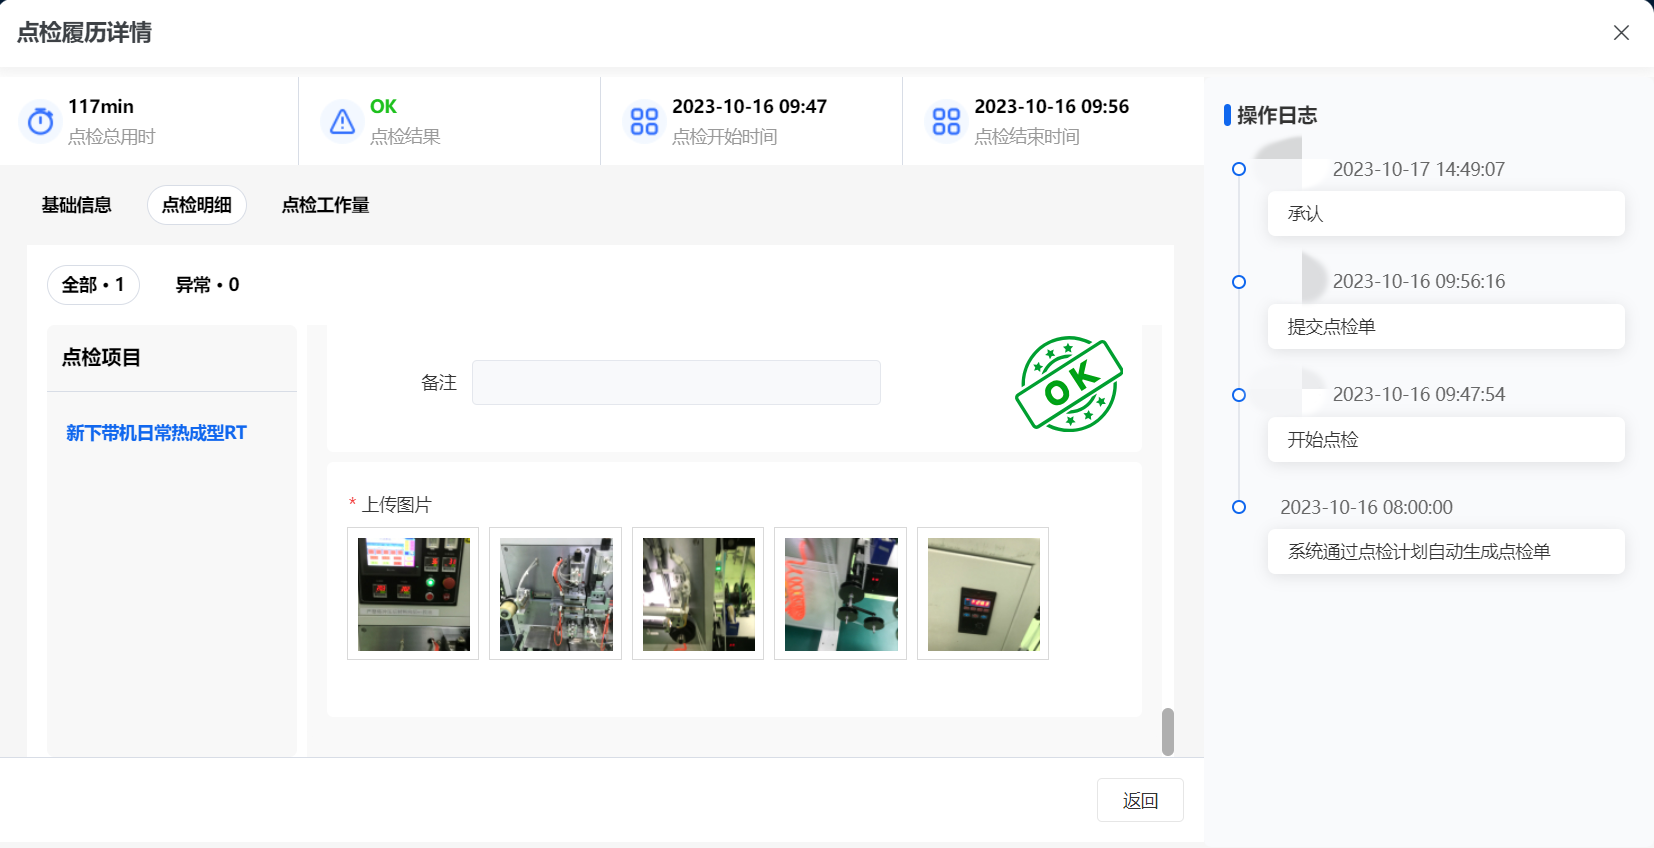Click the 备注 remarks input field
The width and height of the screenshot is (1654, 848).
(x=676, y=383)
